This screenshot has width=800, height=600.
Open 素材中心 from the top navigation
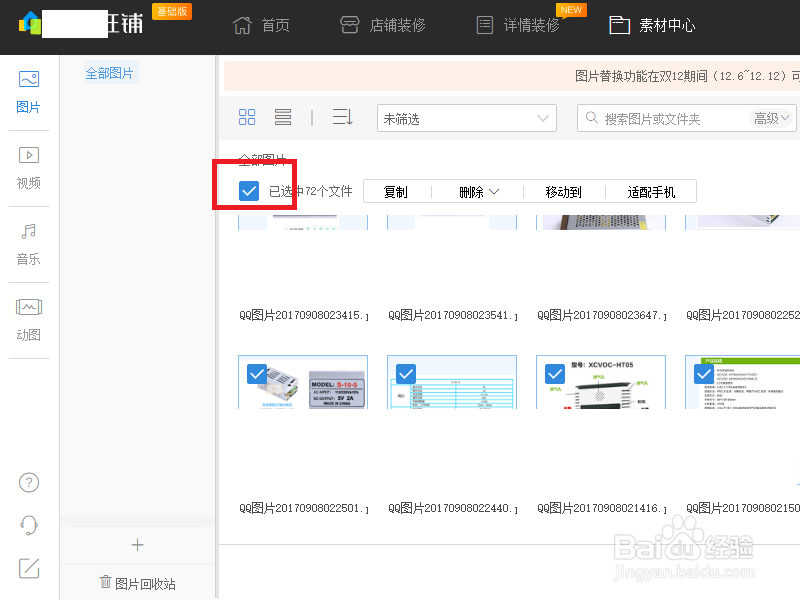(x=651, y=25)
